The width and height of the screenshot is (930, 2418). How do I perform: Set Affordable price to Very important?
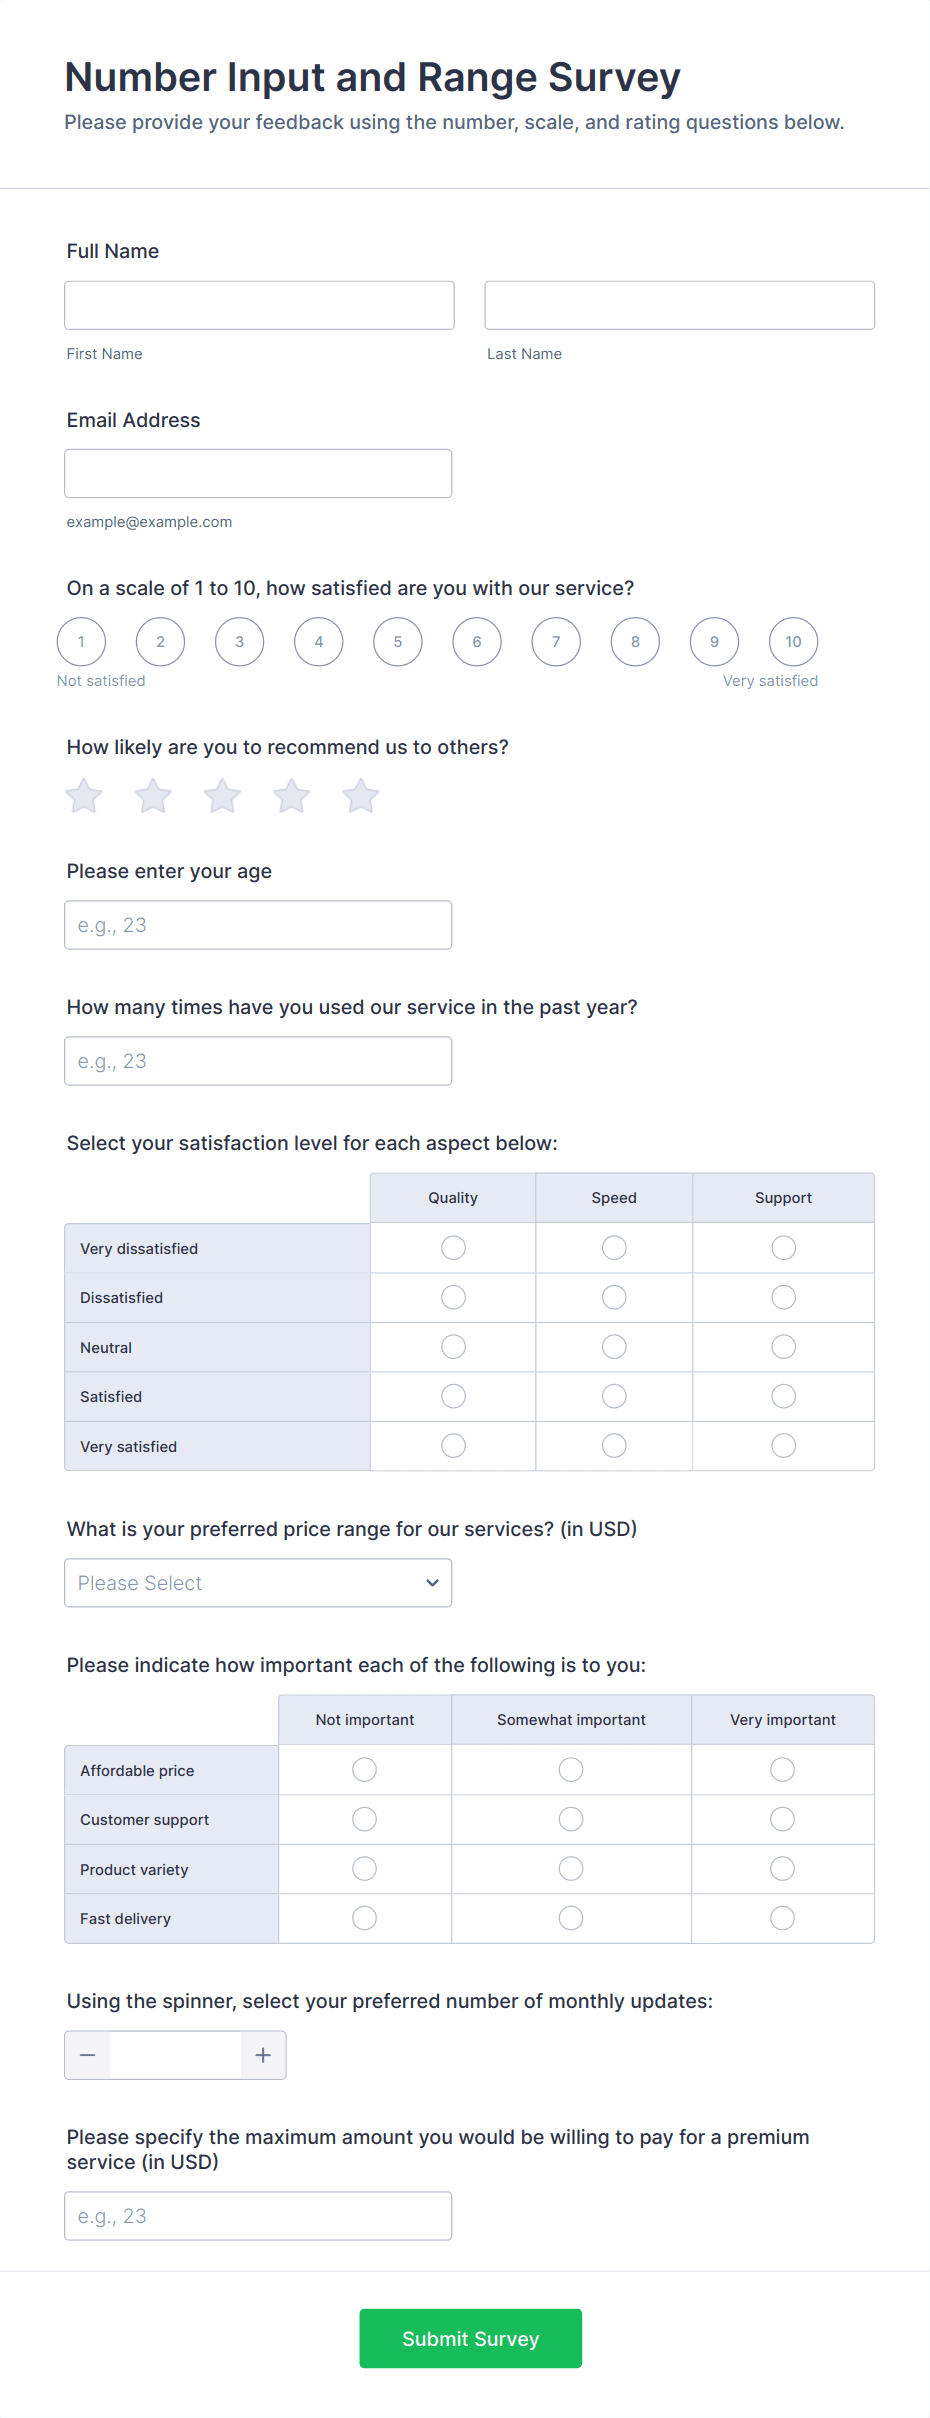click(782, 1770)
